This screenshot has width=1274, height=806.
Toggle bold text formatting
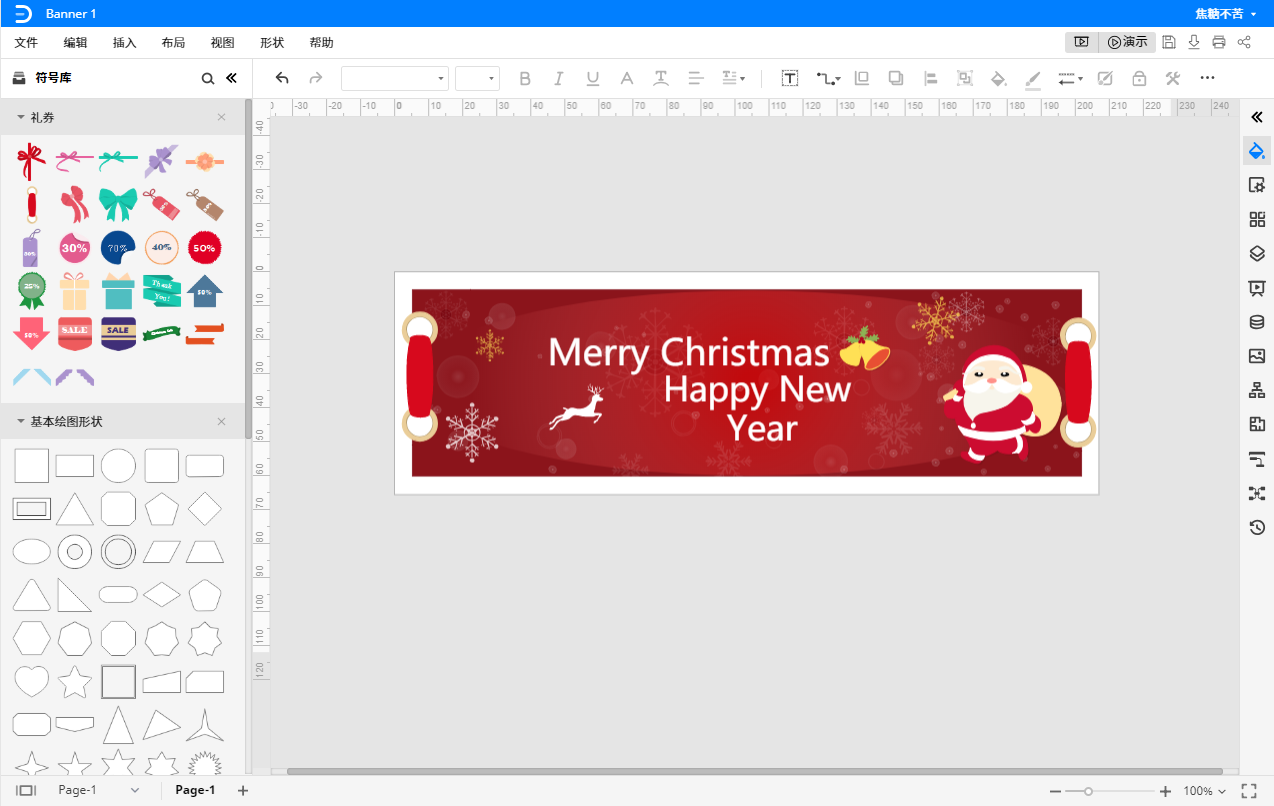(525, 78)
